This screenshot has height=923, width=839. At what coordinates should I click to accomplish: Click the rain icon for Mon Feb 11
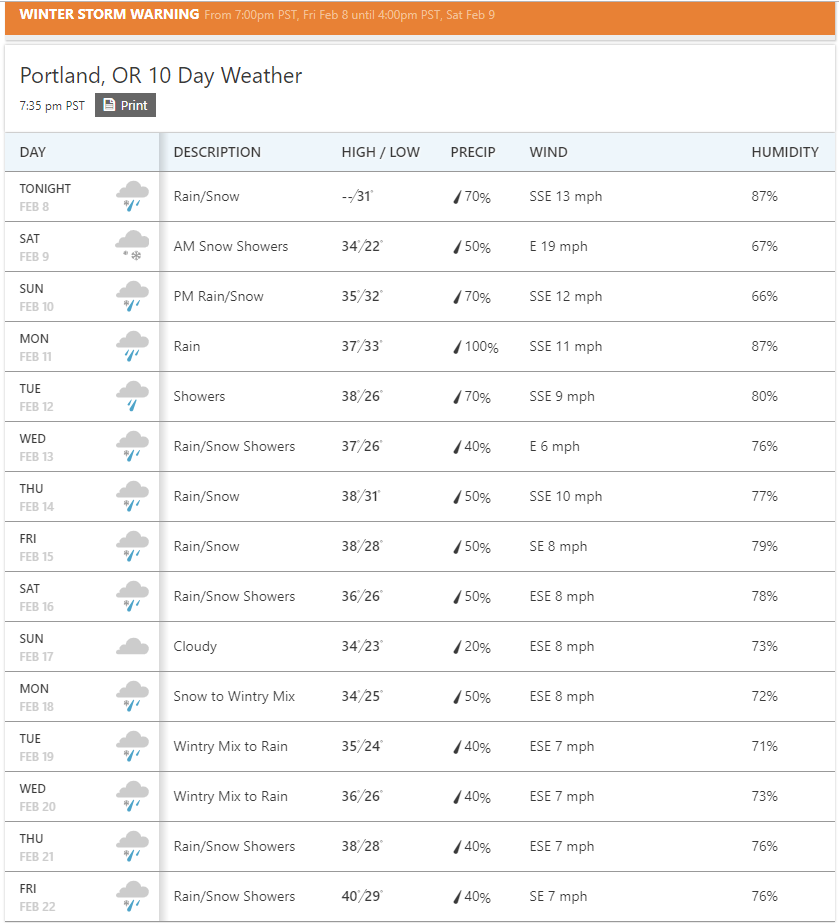[132, 346]
